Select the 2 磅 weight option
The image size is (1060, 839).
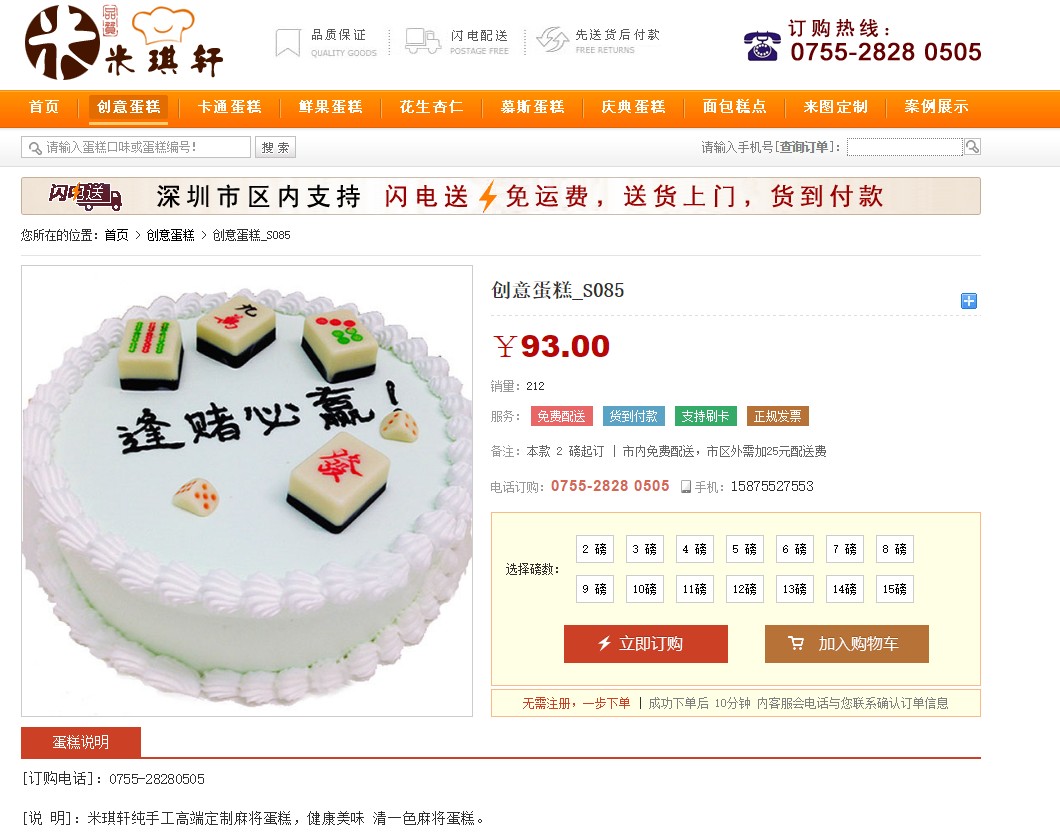(x=595, y=549)
